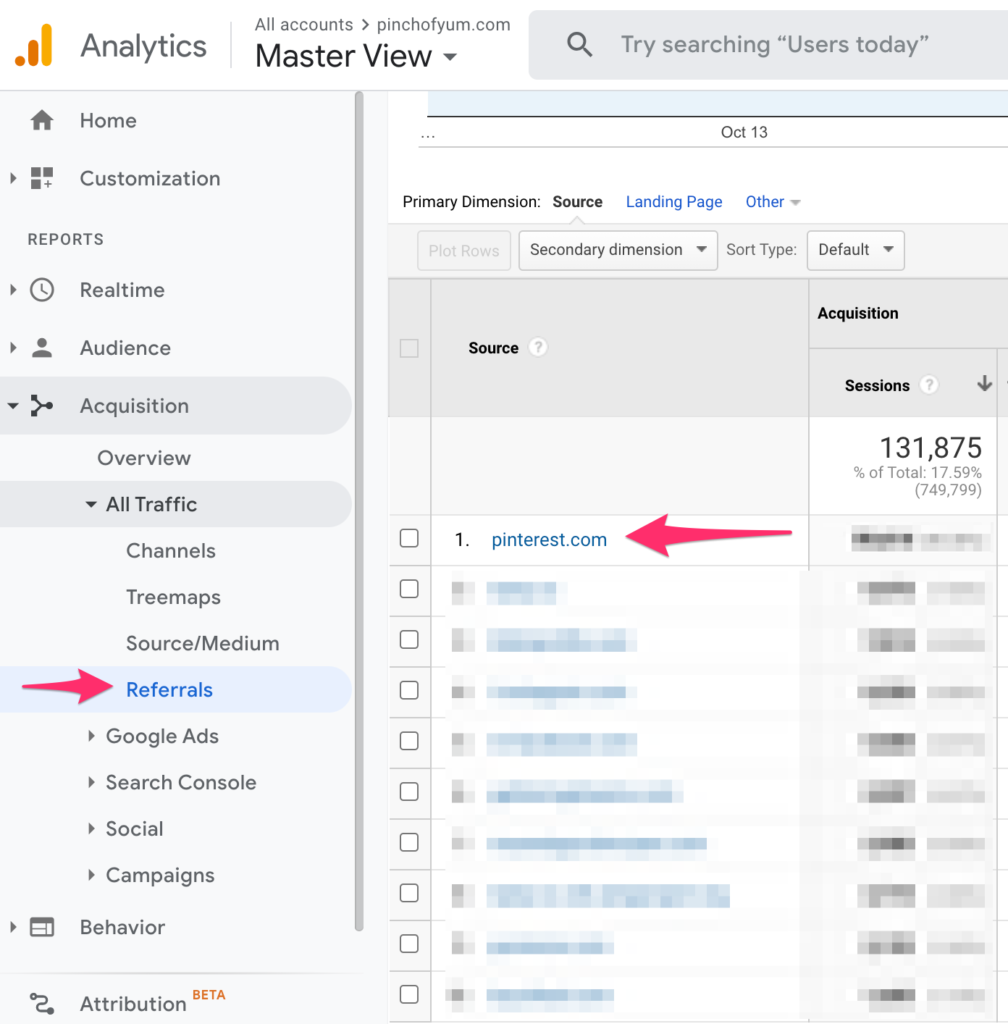Open the Other primary dimension dropdown
This screenshot has height=1024, width=1008.
coord(773,202)
